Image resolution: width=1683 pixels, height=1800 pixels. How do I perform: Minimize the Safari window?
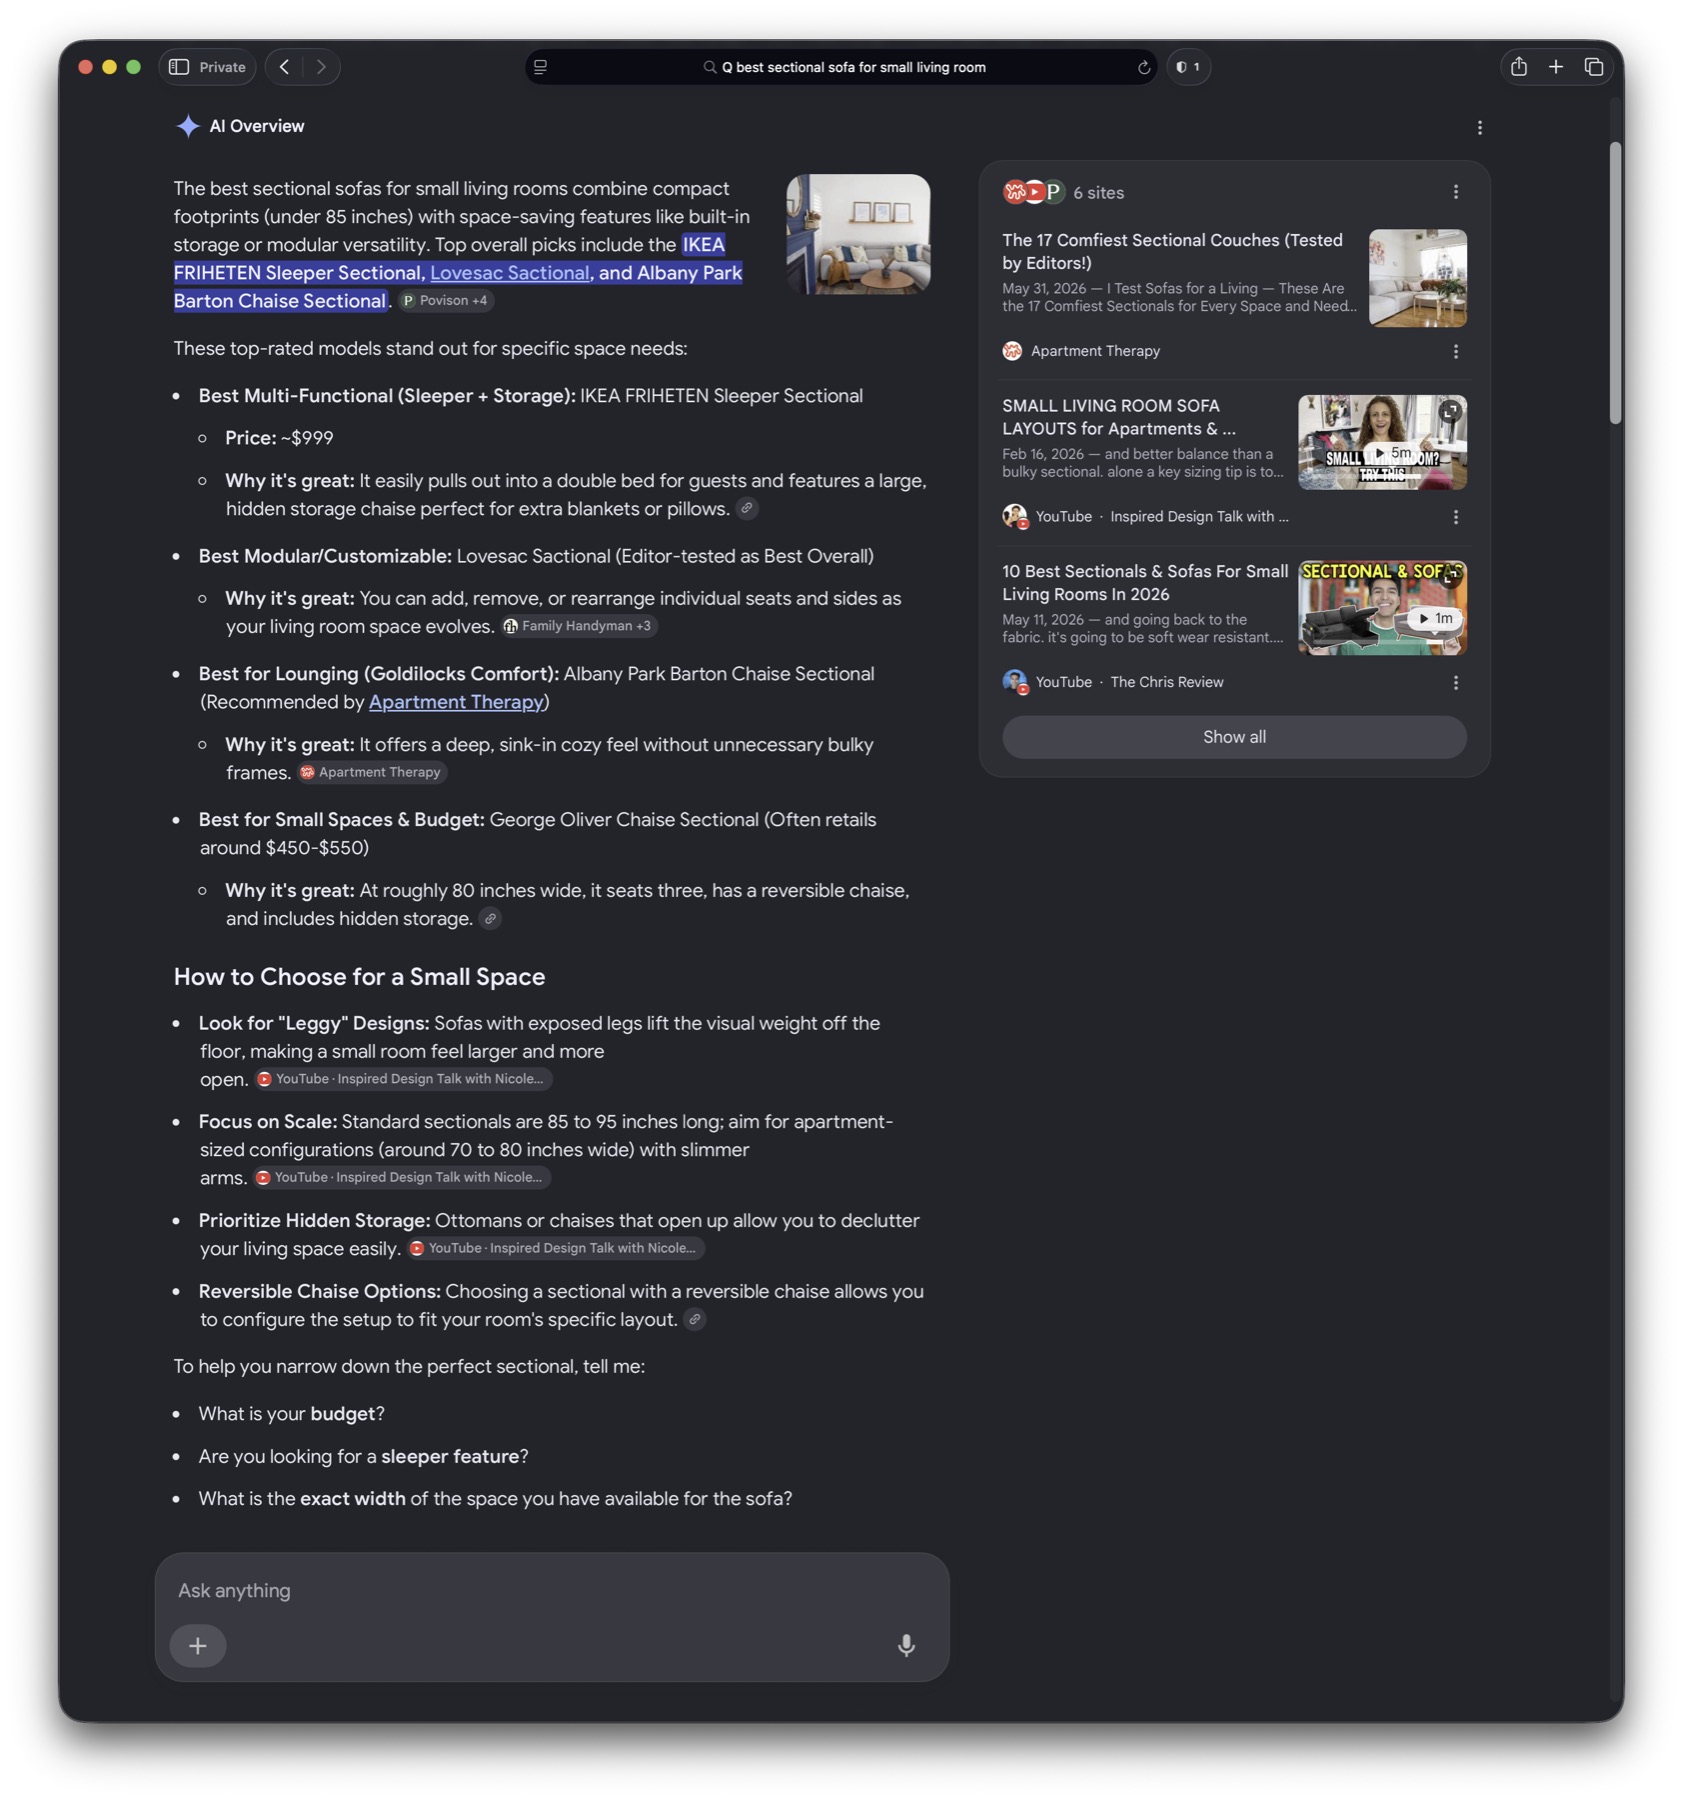tap(110, 67)
